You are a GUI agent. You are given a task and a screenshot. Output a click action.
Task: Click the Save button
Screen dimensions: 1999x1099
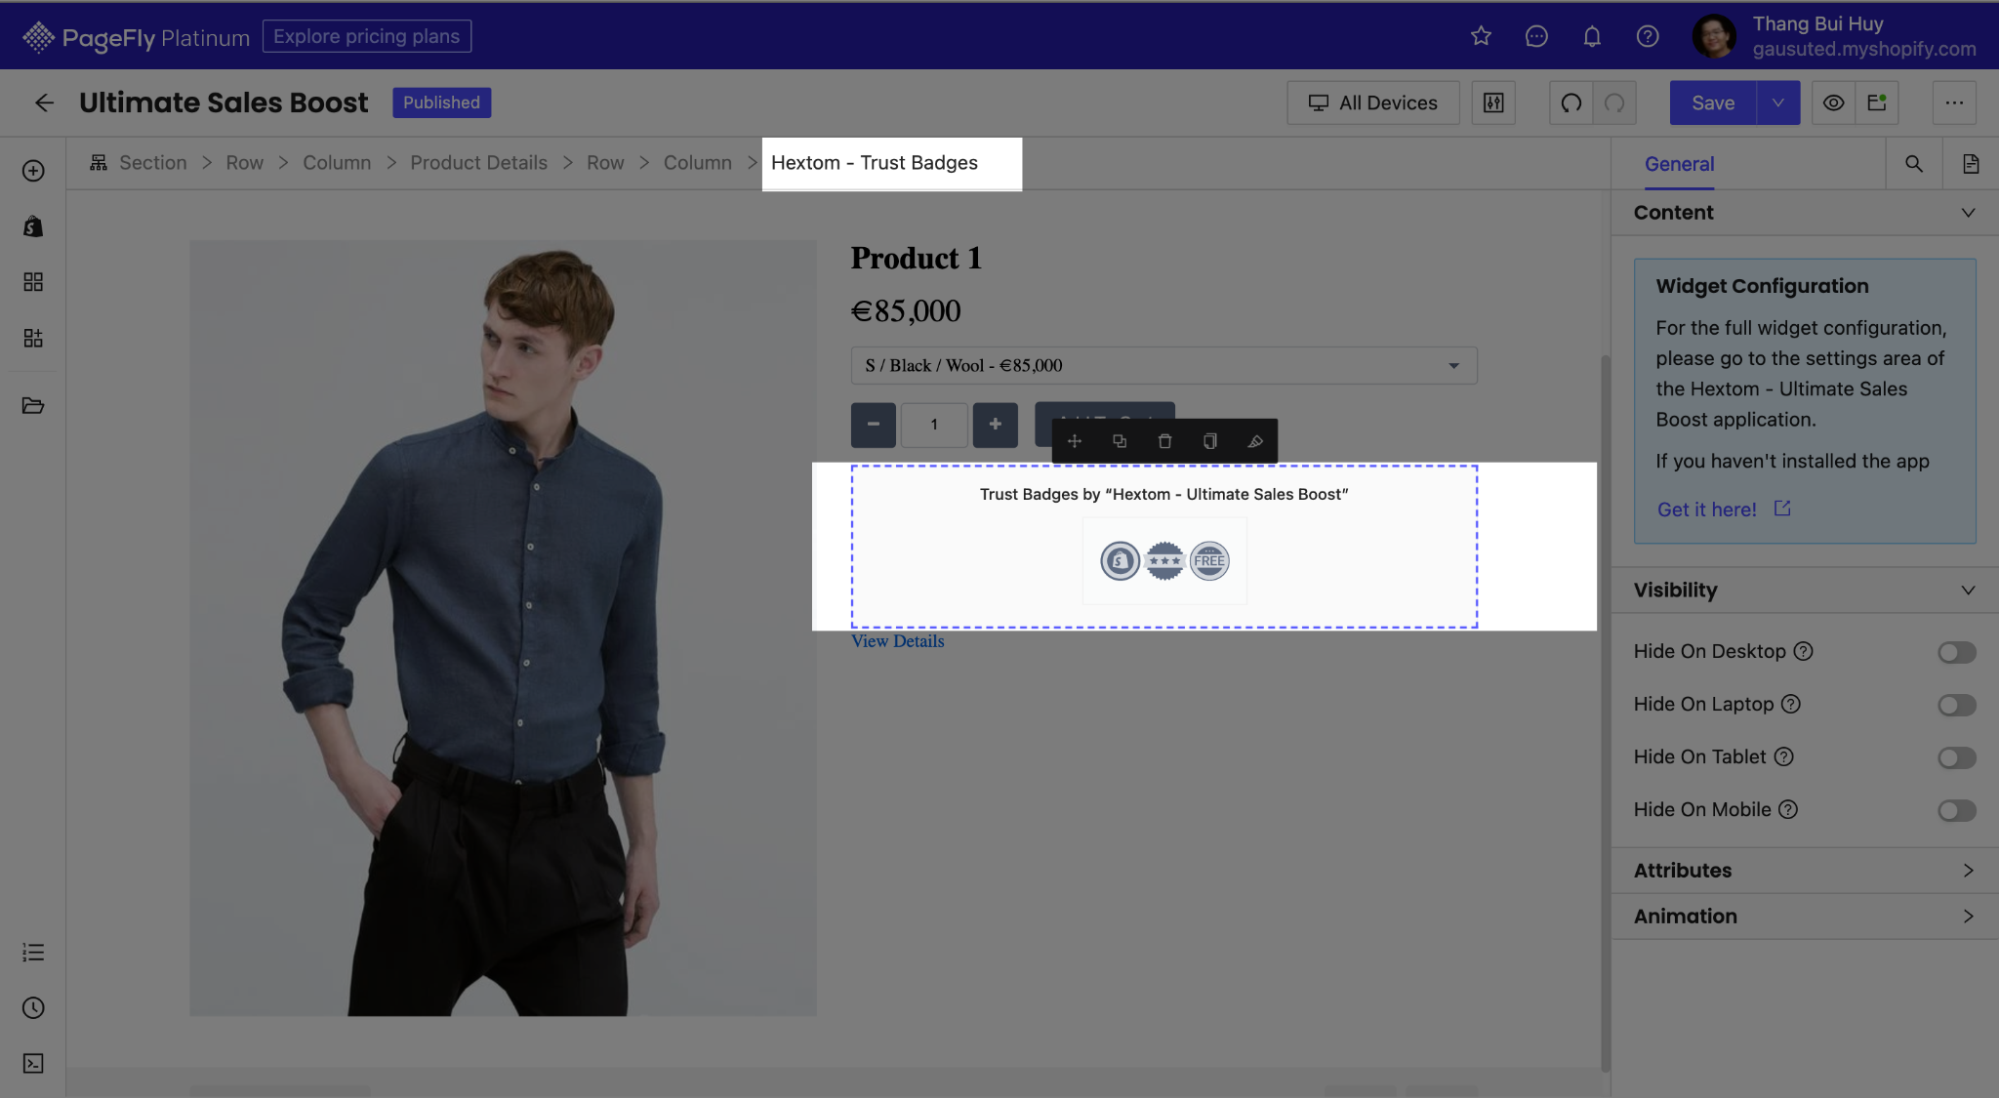coord(1713,103)
